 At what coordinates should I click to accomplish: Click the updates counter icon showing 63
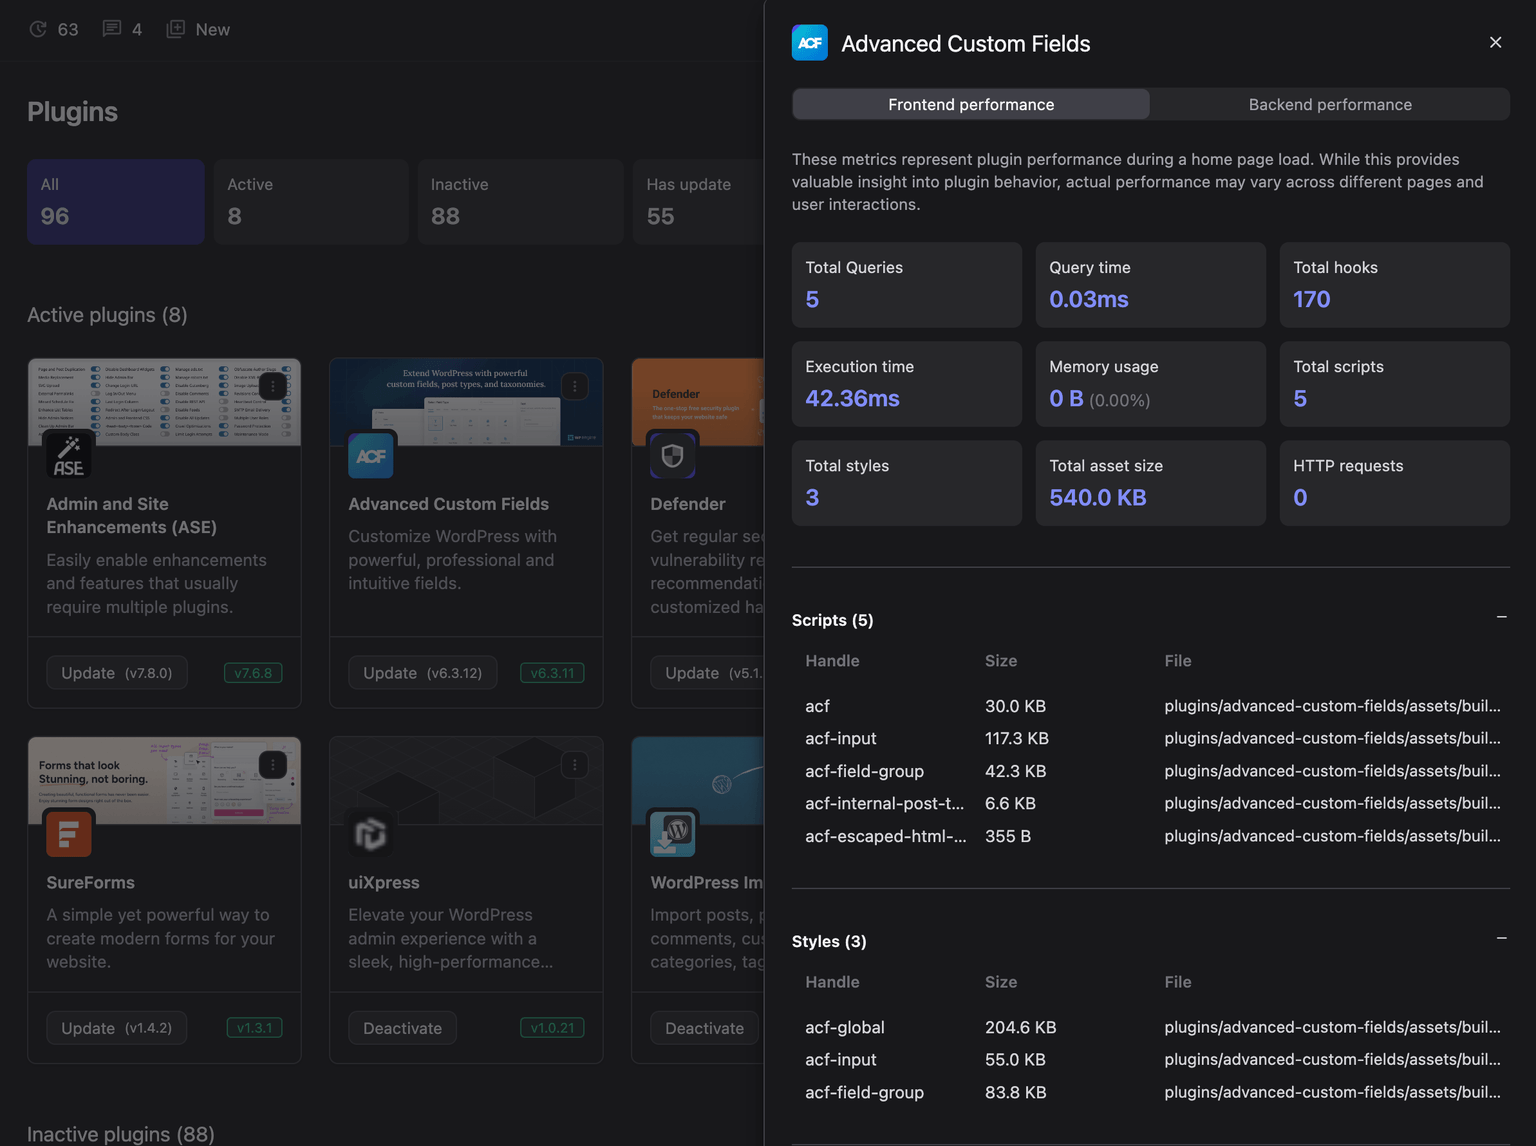click(38, 29)
